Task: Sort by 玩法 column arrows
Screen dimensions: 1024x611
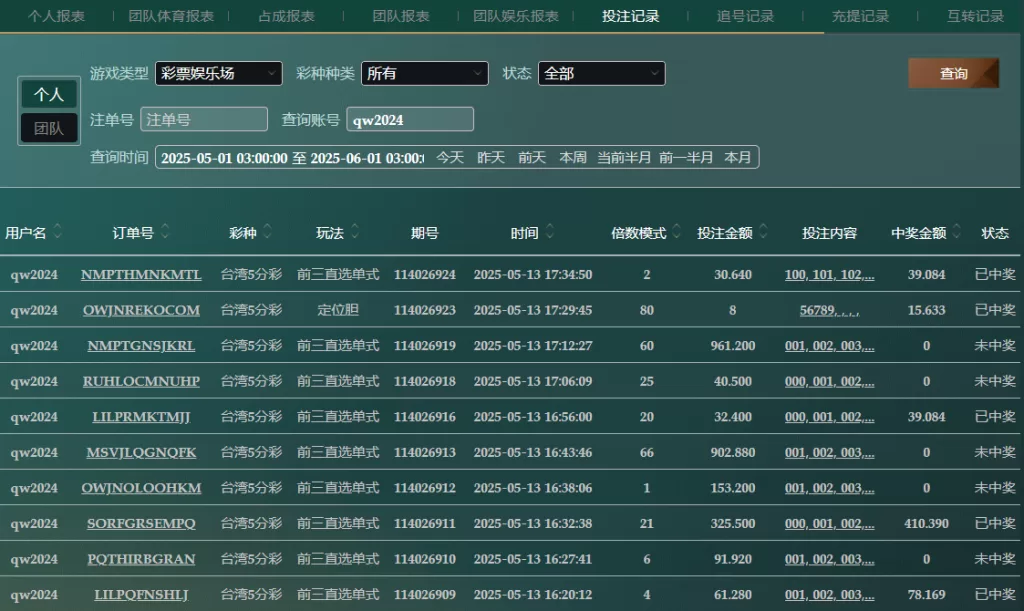Action: point(355,231)
